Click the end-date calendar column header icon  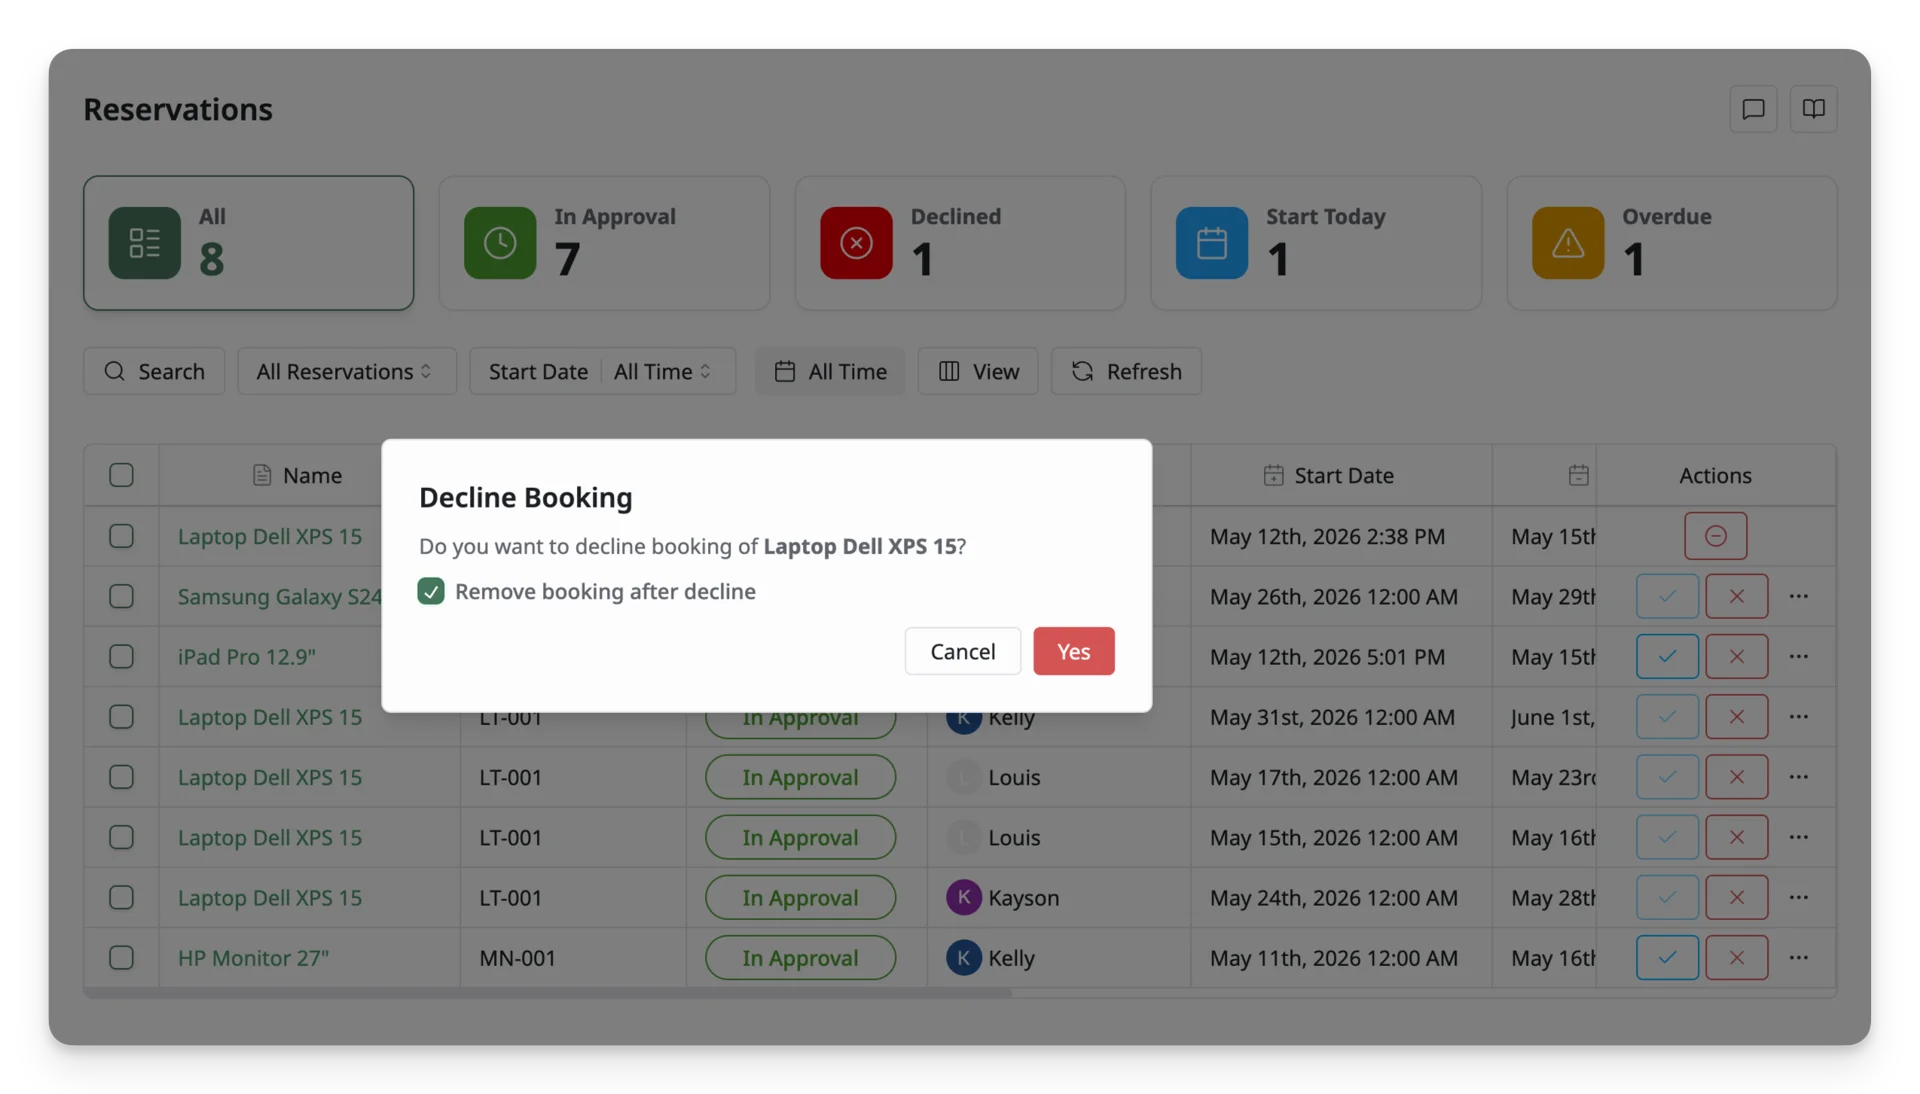tap(1578, 475)
